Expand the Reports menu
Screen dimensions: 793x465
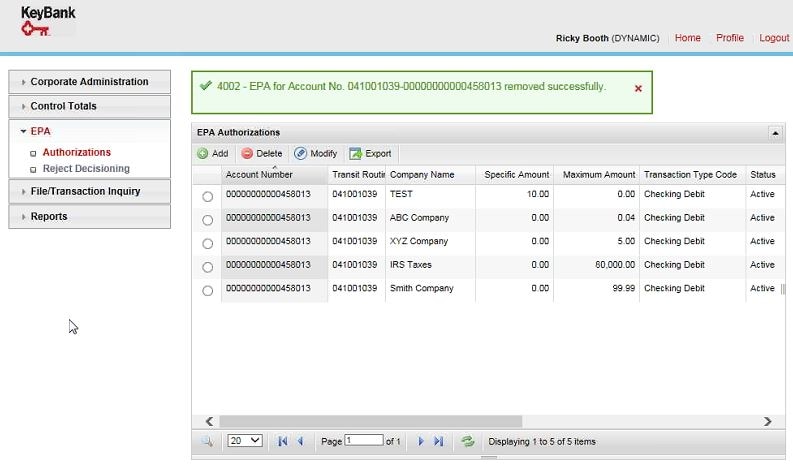pyautogui.click(x=90, y=217)
